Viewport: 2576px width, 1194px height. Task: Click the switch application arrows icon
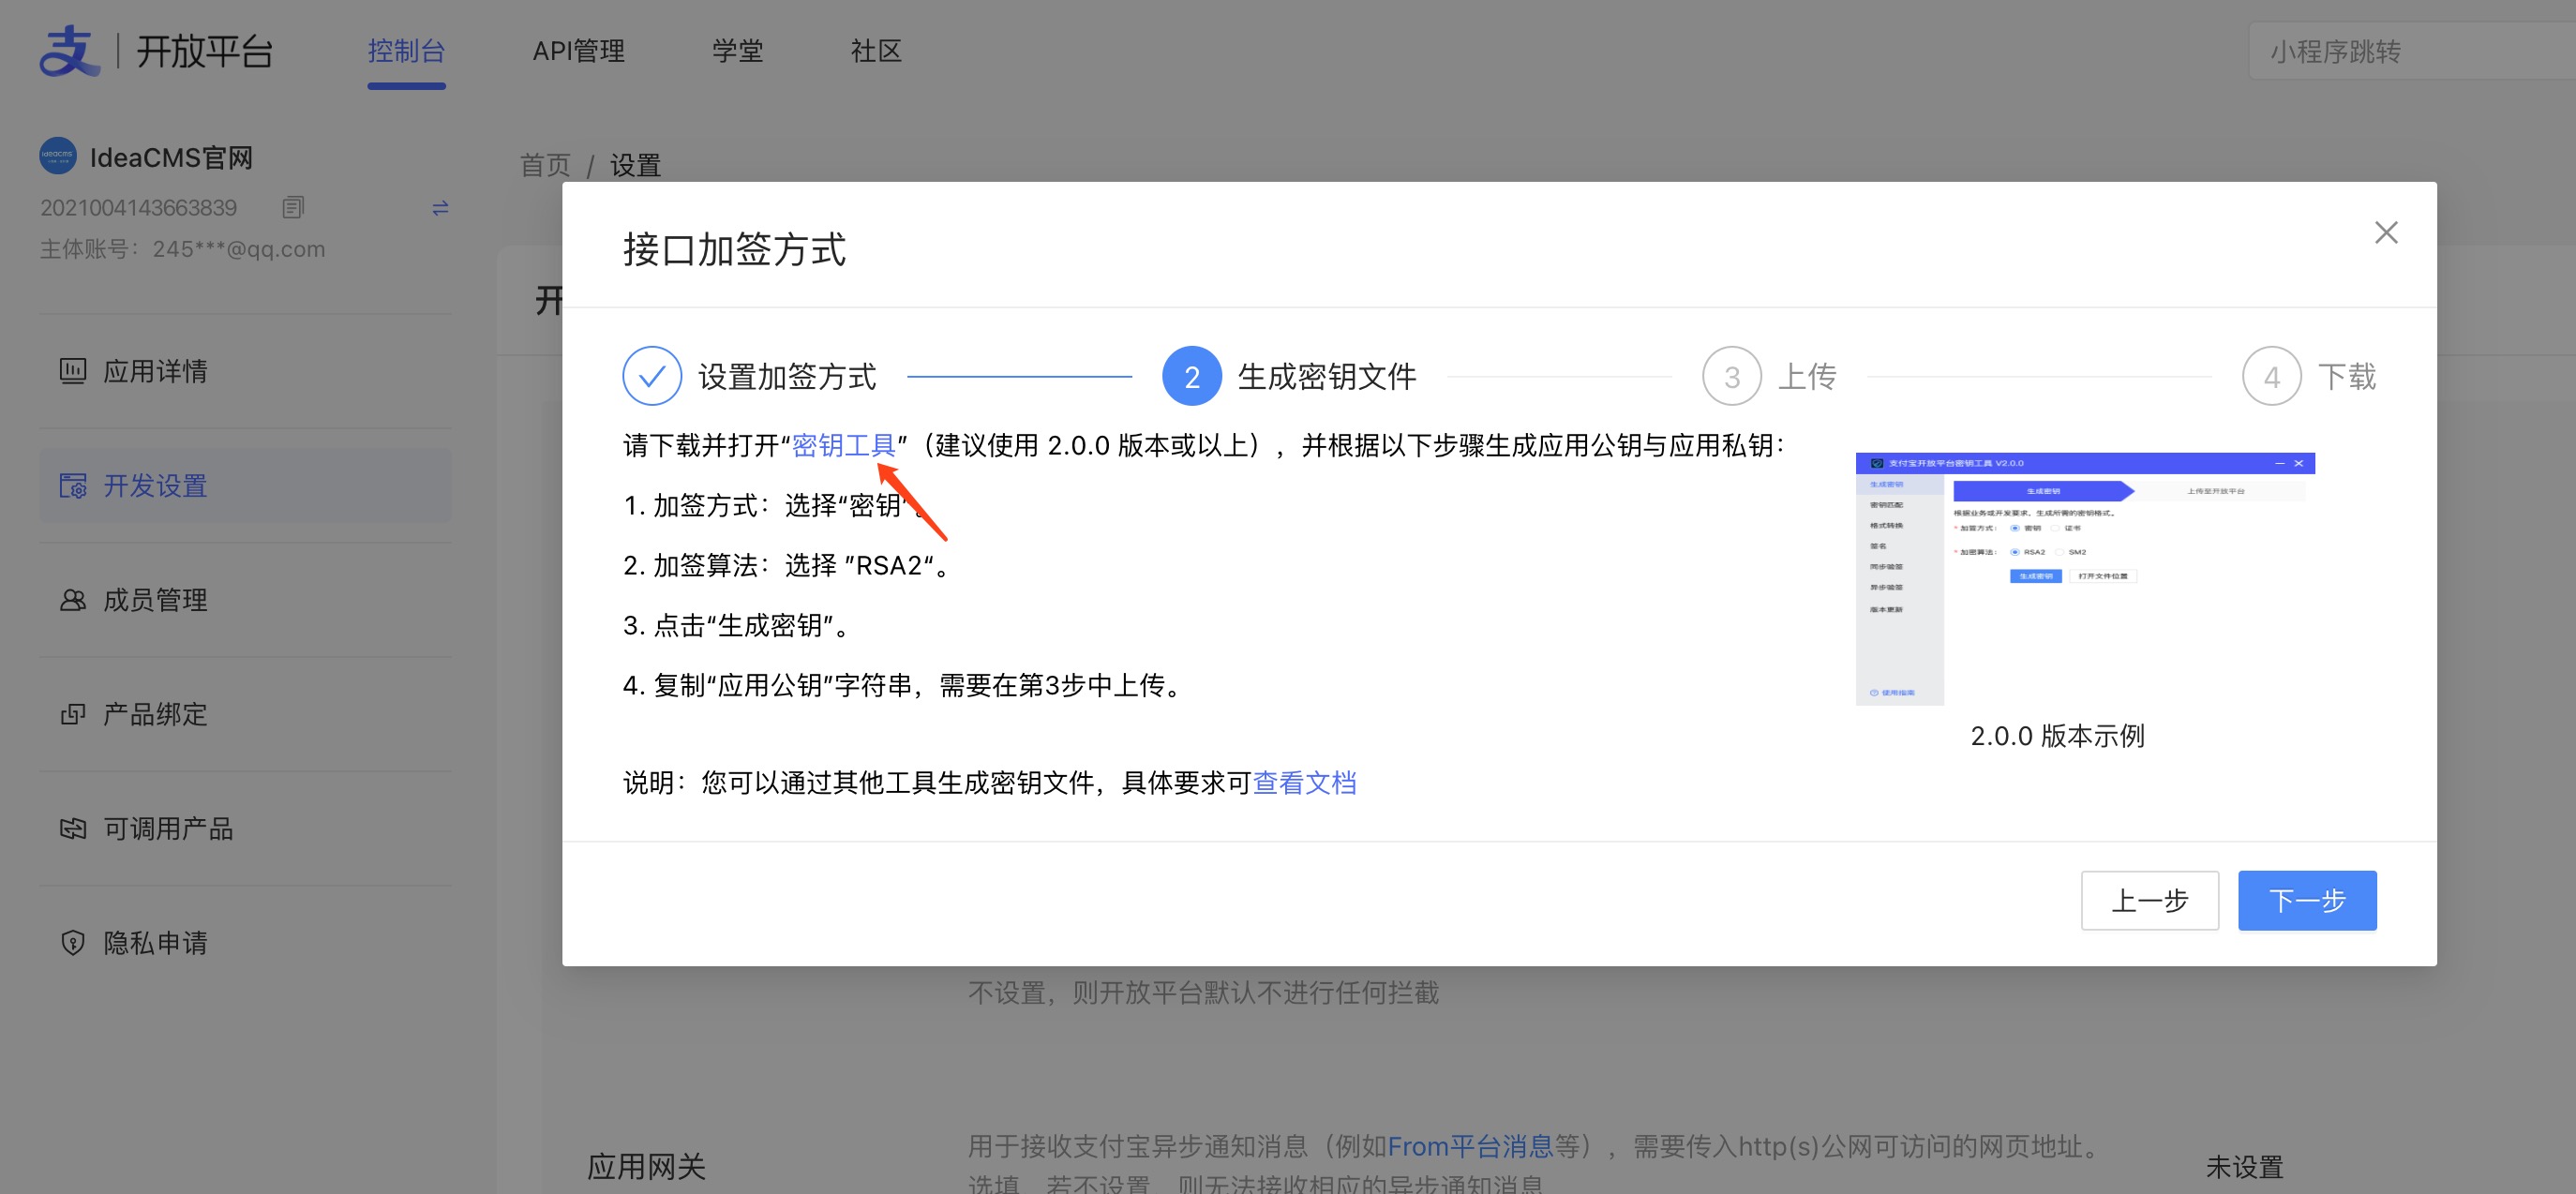click(x=440, y=208)
